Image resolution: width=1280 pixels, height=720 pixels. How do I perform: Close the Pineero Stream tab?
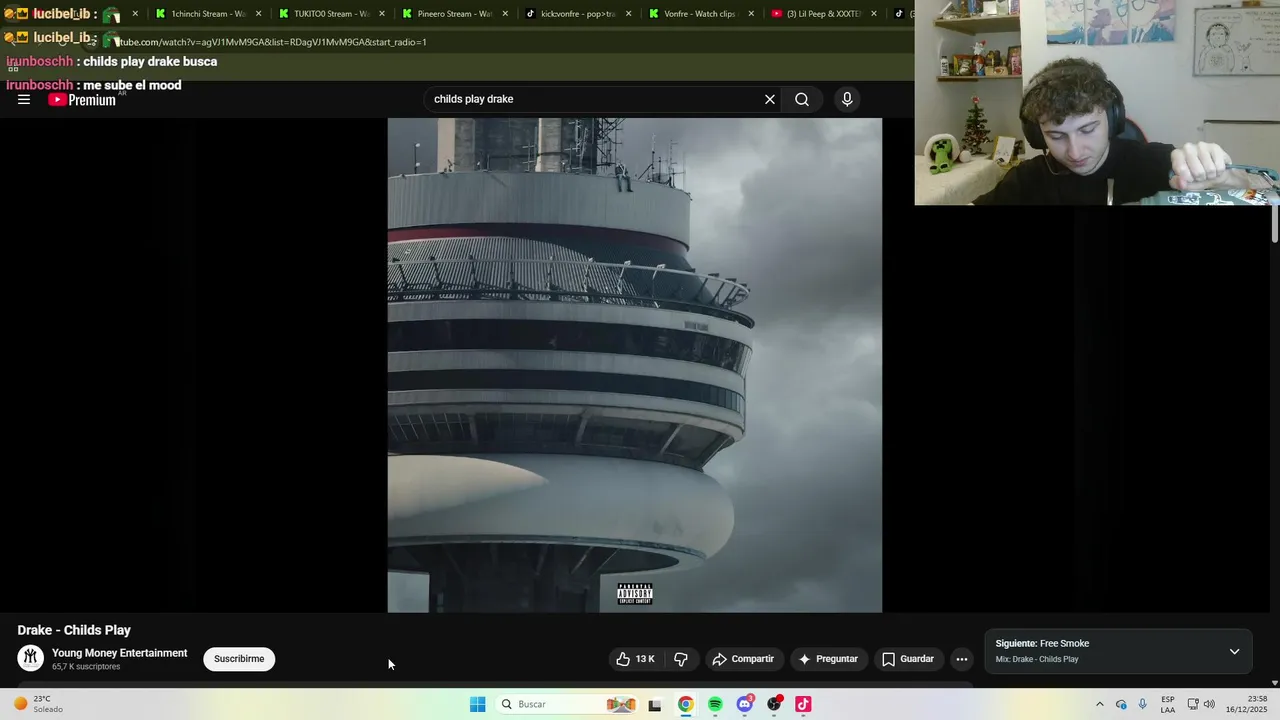click(x=504, y=14)
